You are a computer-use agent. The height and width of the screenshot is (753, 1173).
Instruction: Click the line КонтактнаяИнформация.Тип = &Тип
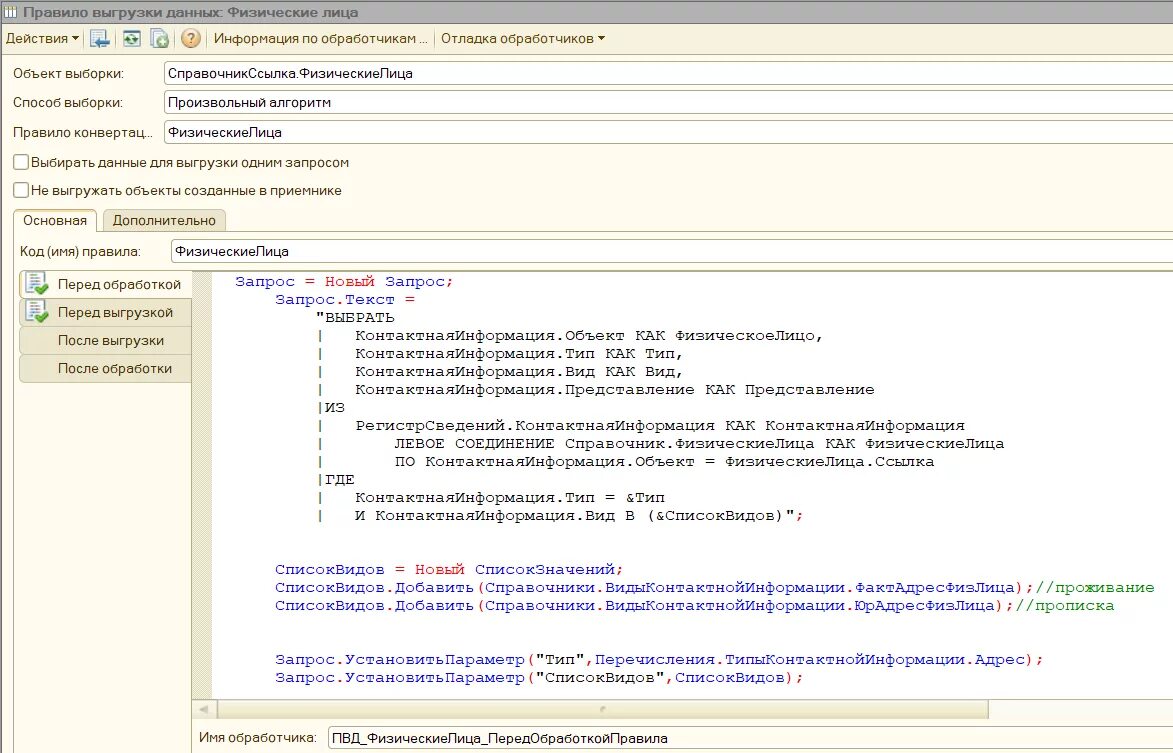pyautogui.click(x=509, y=497)
